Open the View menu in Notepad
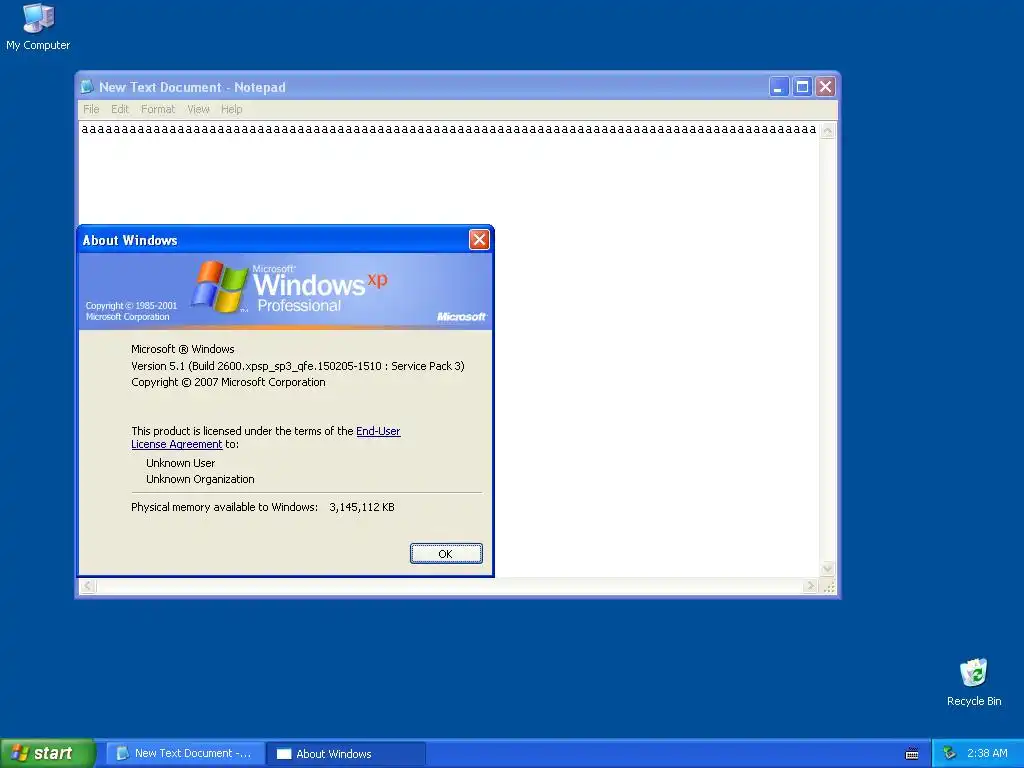The height and width of the screenshot is (768, 1024). [198, 109]
